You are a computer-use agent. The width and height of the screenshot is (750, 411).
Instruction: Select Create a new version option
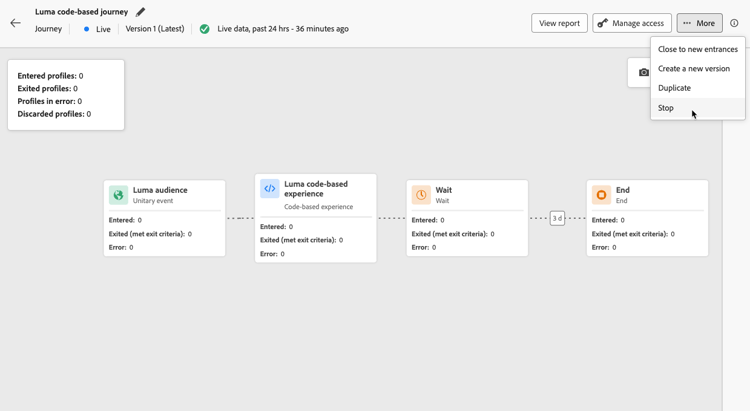pos(693,69)
